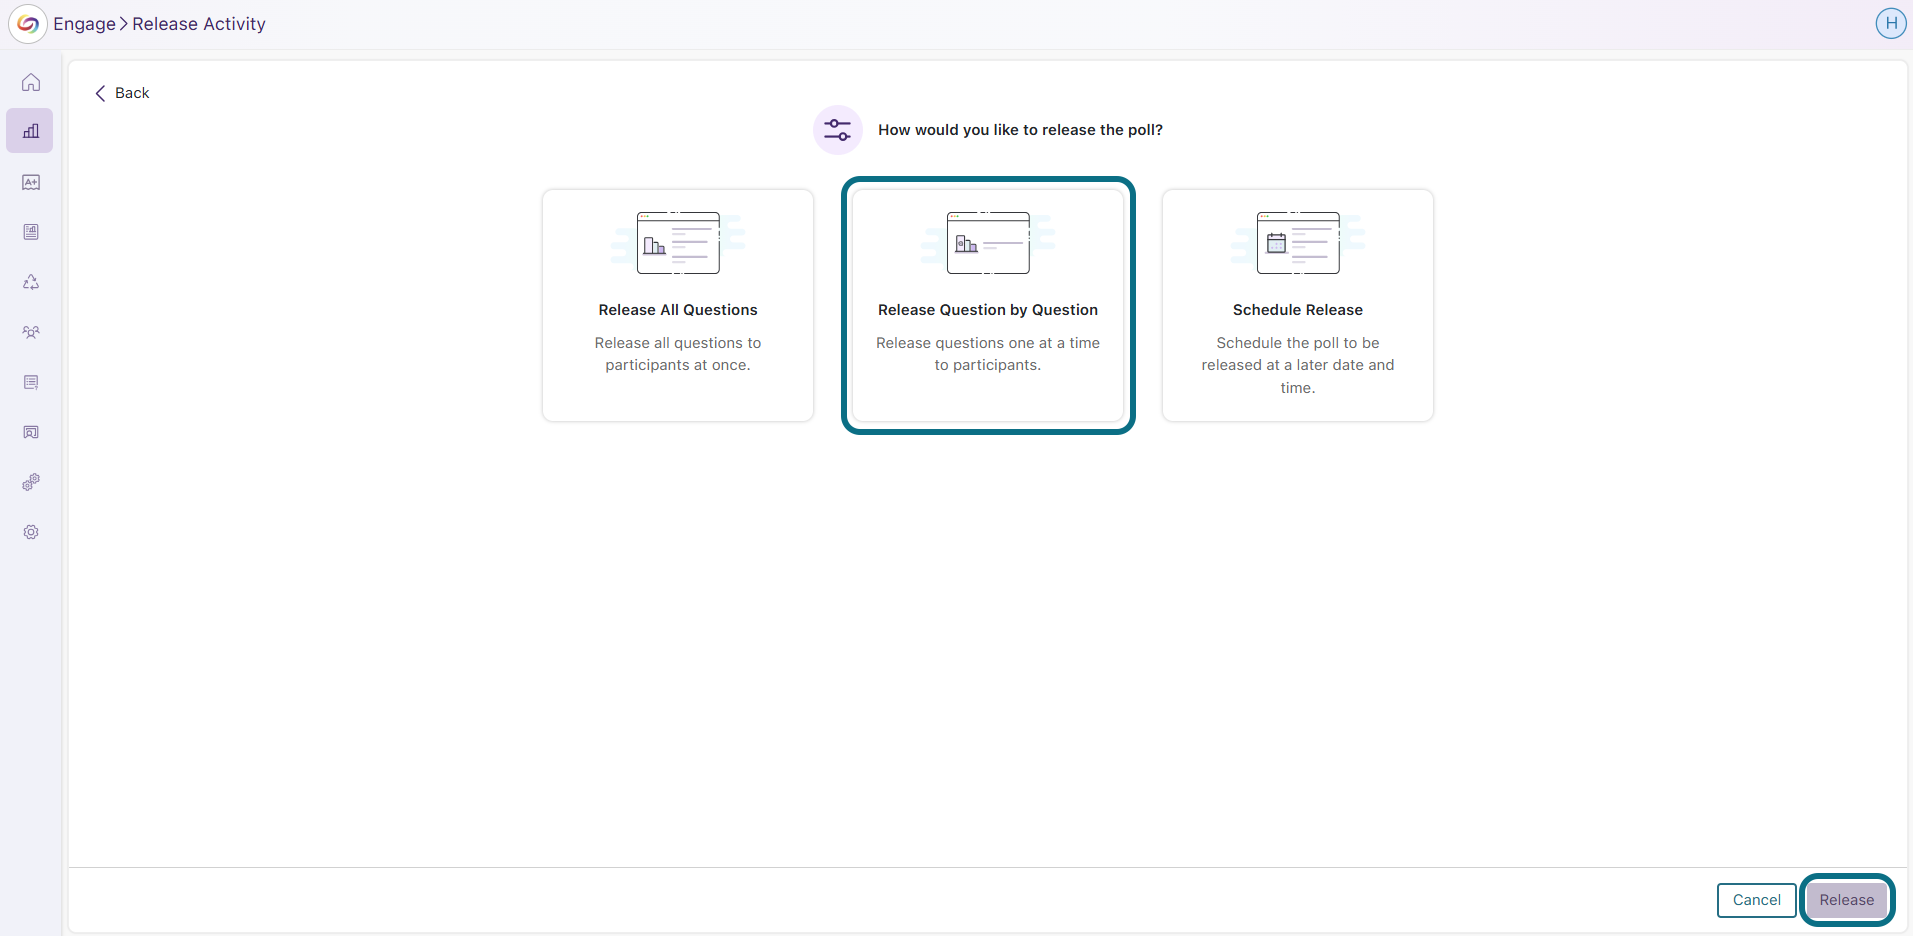Screen dimensions: 1913x936
Task: Click the Back chevron arrow
Action: 100,93
